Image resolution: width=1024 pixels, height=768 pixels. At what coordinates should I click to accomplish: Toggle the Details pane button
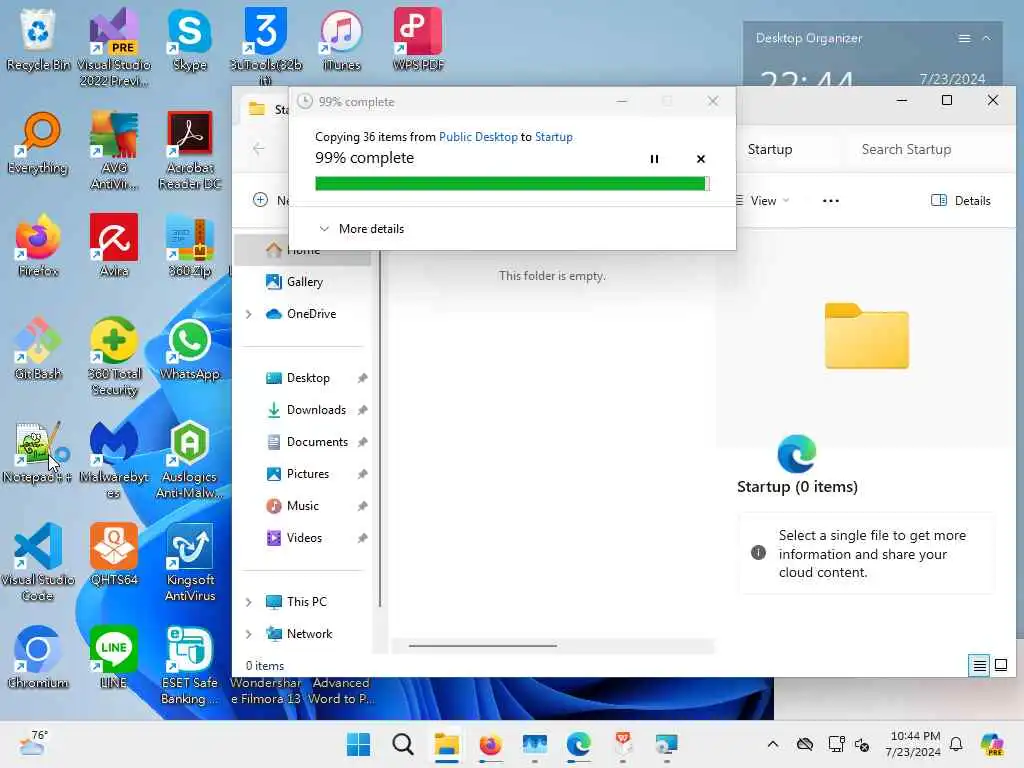tap(961, 200)
